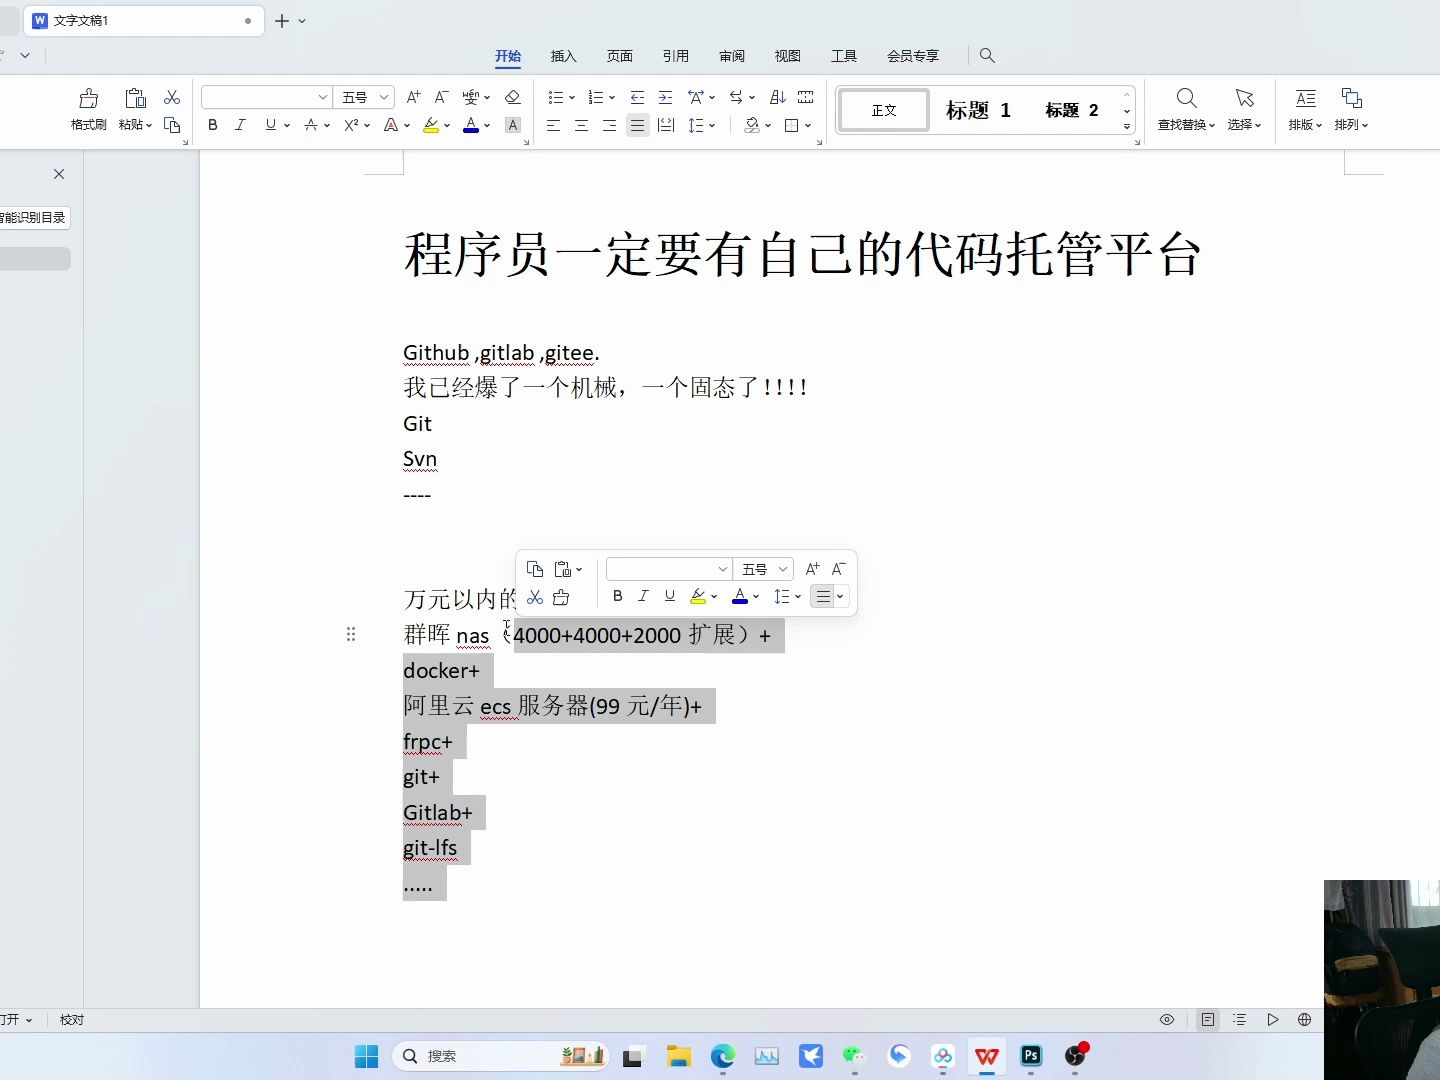This screenshot has width=1440, height=1080.
Task: Click ribbon distributed alignment icon beside justify
Action: coord(666,125)
